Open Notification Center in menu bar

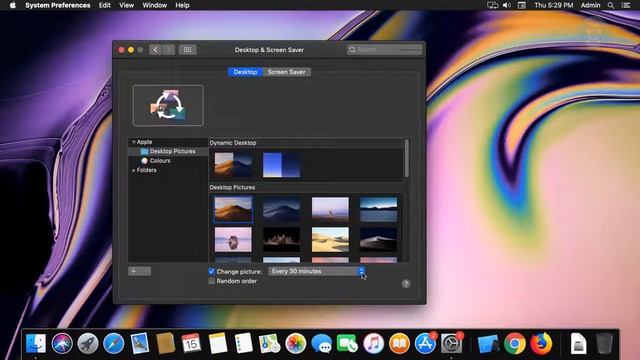626,5
